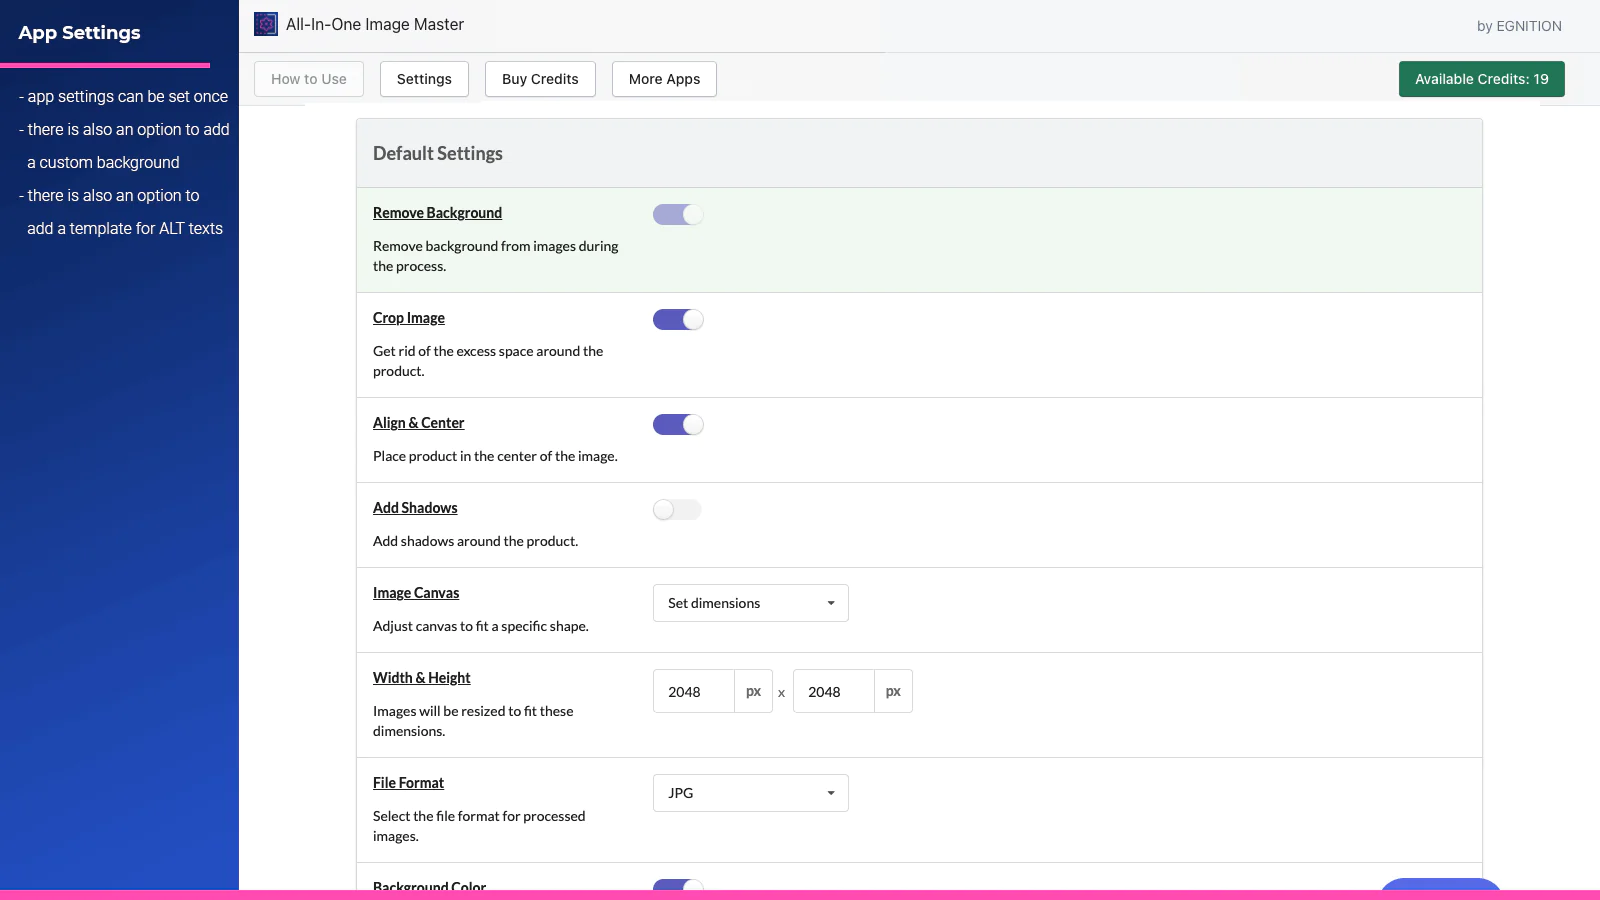Click the File Format heading link
The height and width of the screenshot is (900, 1600).
click(x=408, y=783)
